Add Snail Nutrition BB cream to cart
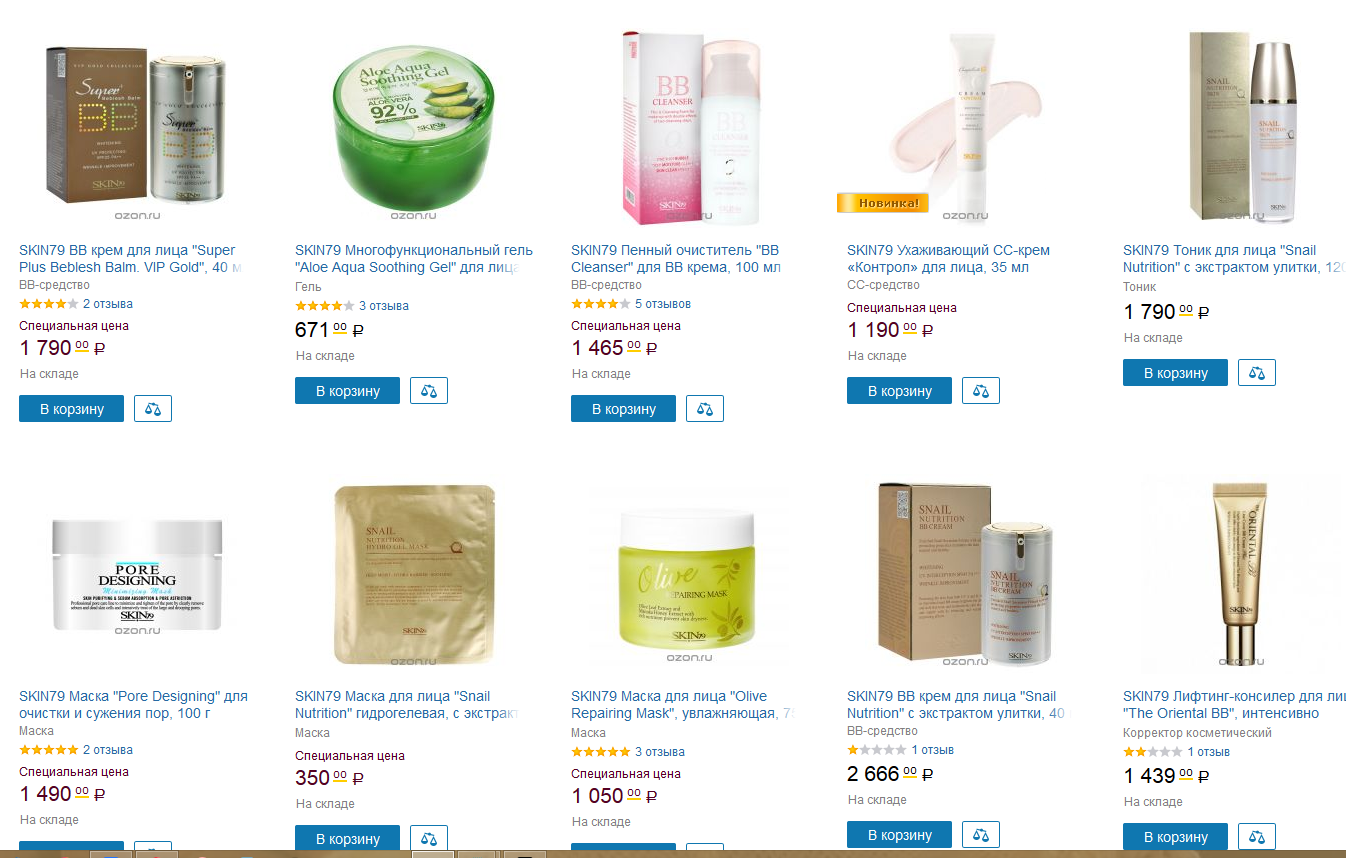 pyautogui.click(x=899, y=834)
